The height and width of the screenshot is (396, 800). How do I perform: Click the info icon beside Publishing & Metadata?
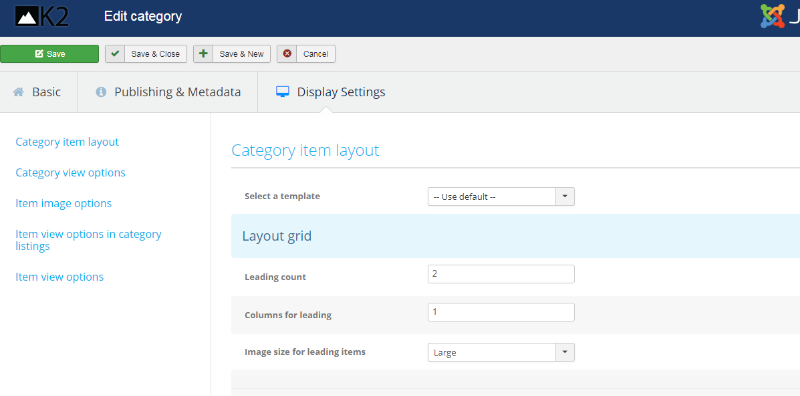click(x=101, y=92)
